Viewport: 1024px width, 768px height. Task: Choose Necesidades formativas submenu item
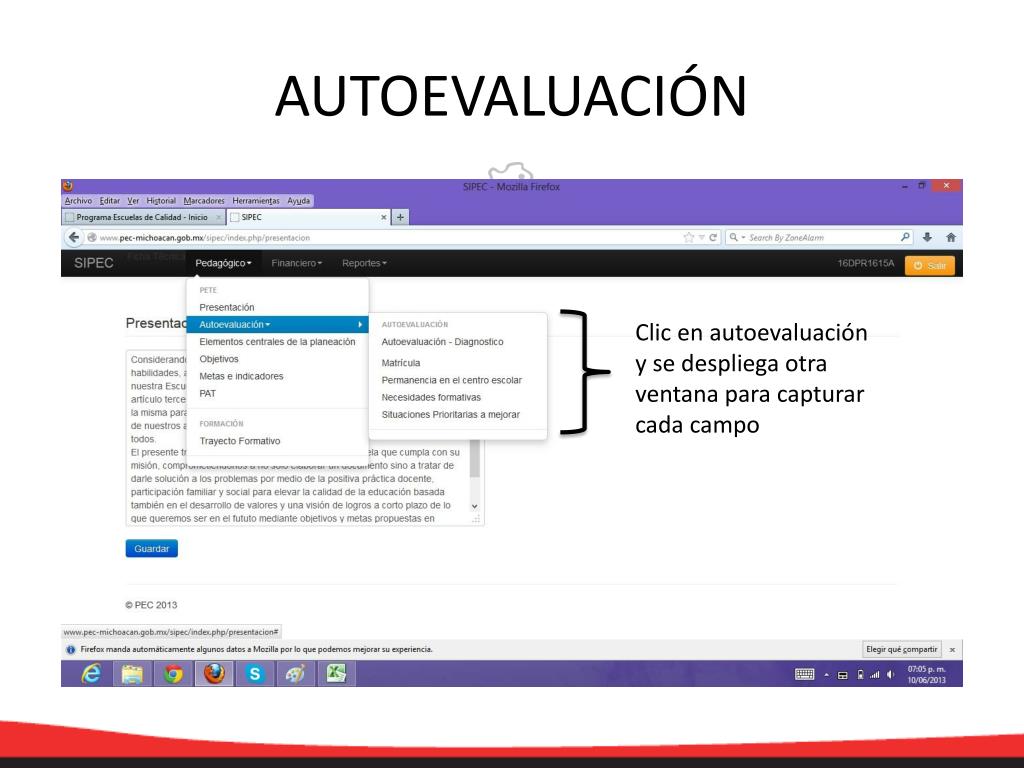pos(431,397)
